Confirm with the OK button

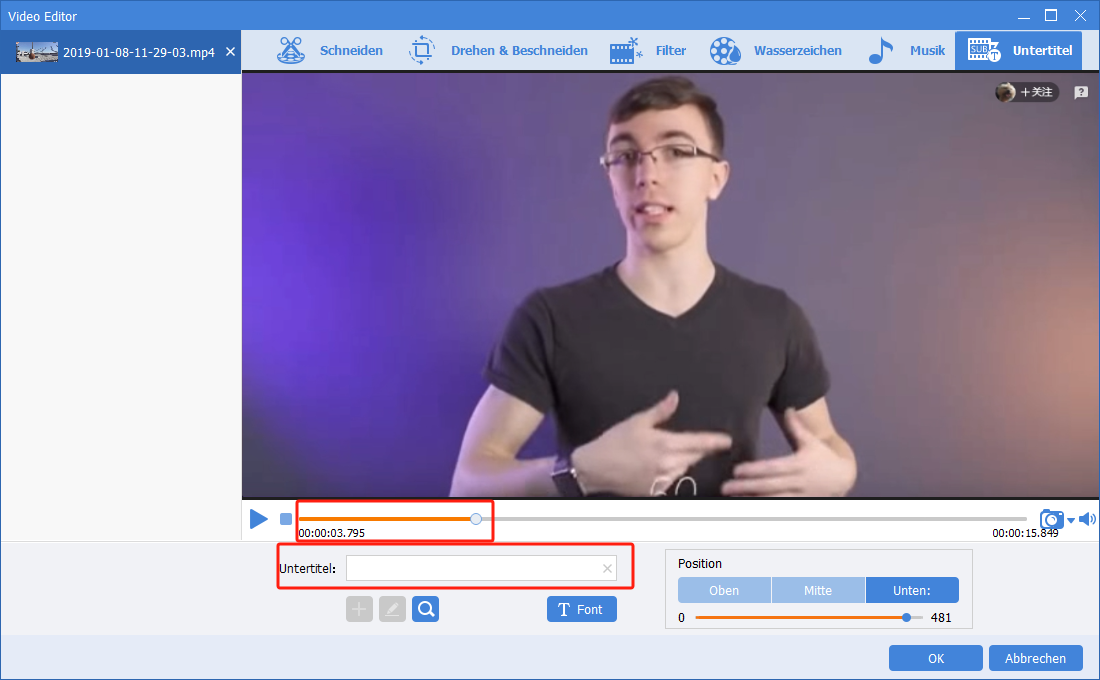click(936, 658)
